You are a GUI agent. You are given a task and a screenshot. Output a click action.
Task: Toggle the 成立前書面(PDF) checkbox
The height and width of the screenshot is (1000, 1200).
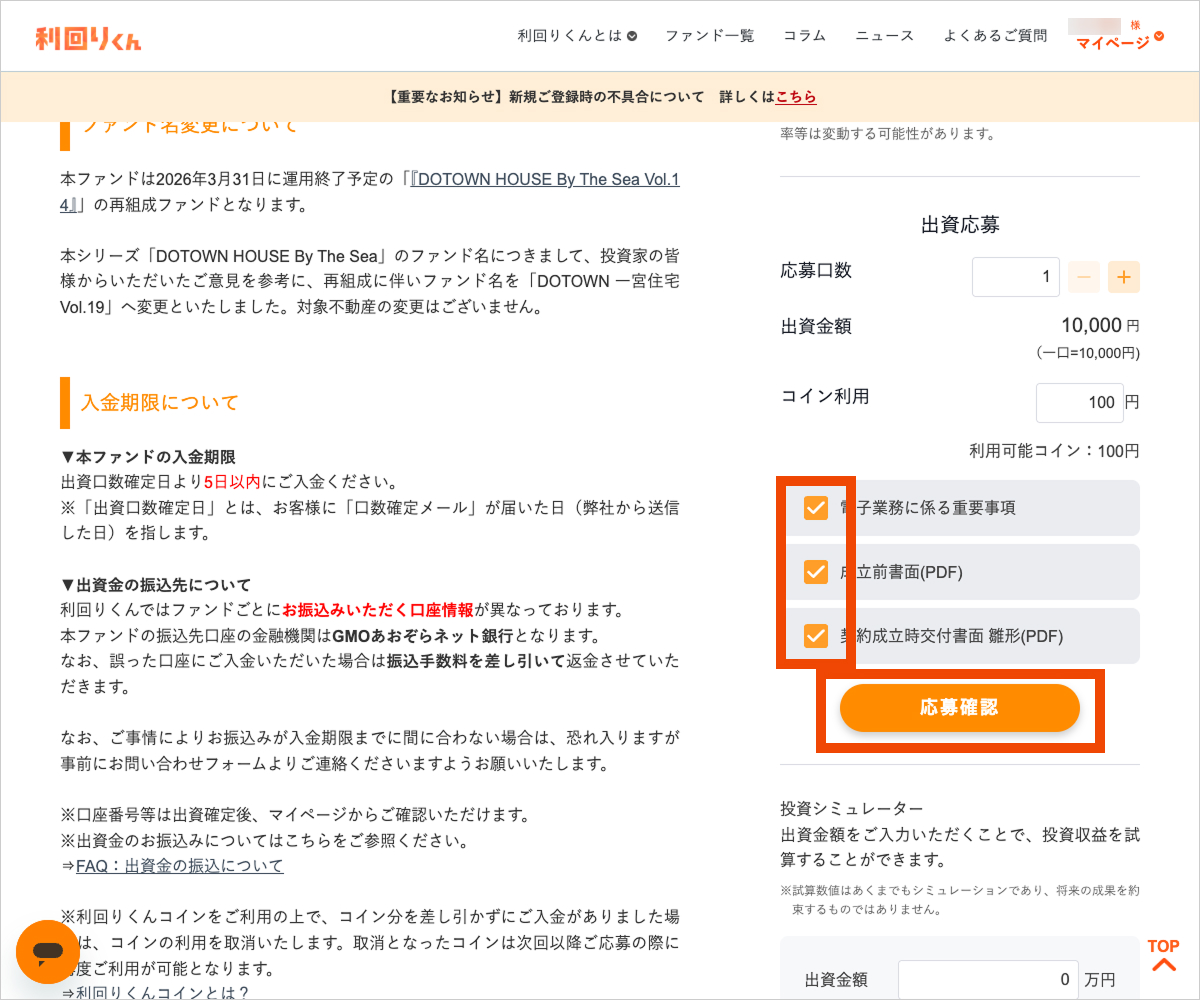[x=816, y=572]
